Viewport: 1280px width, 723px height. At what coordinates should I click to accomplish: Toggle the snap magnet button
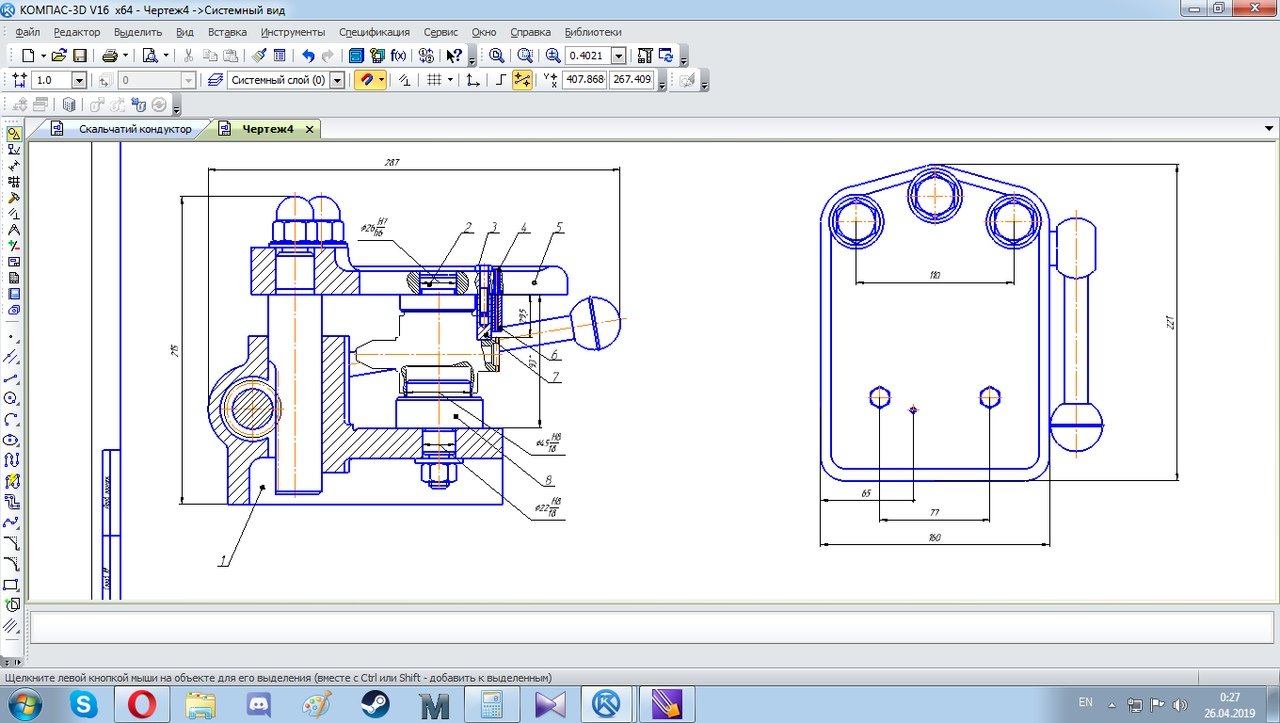pyautogui.click(x=365, y=80)
